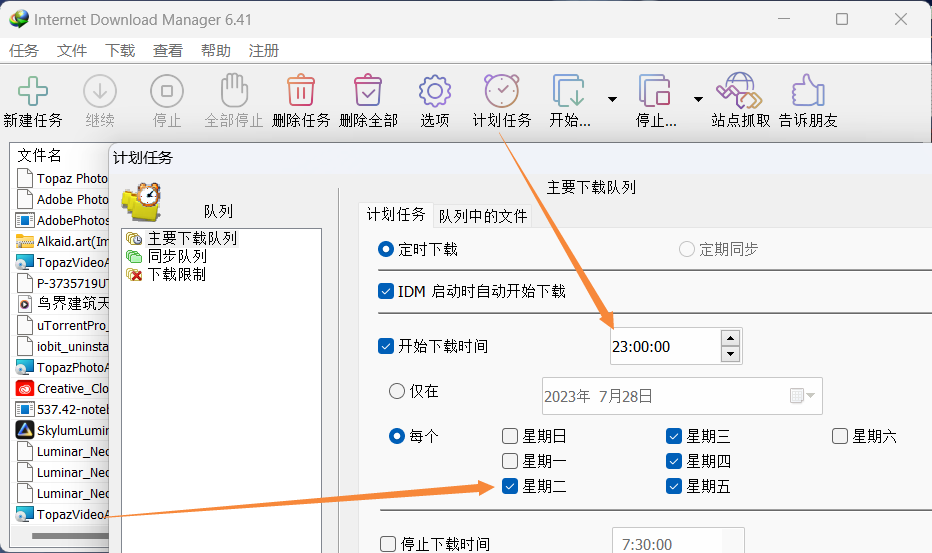Click the Stop (停止) toolbar icon
Viewport: 932px width, 553px height.
click(x=167, y=91)
